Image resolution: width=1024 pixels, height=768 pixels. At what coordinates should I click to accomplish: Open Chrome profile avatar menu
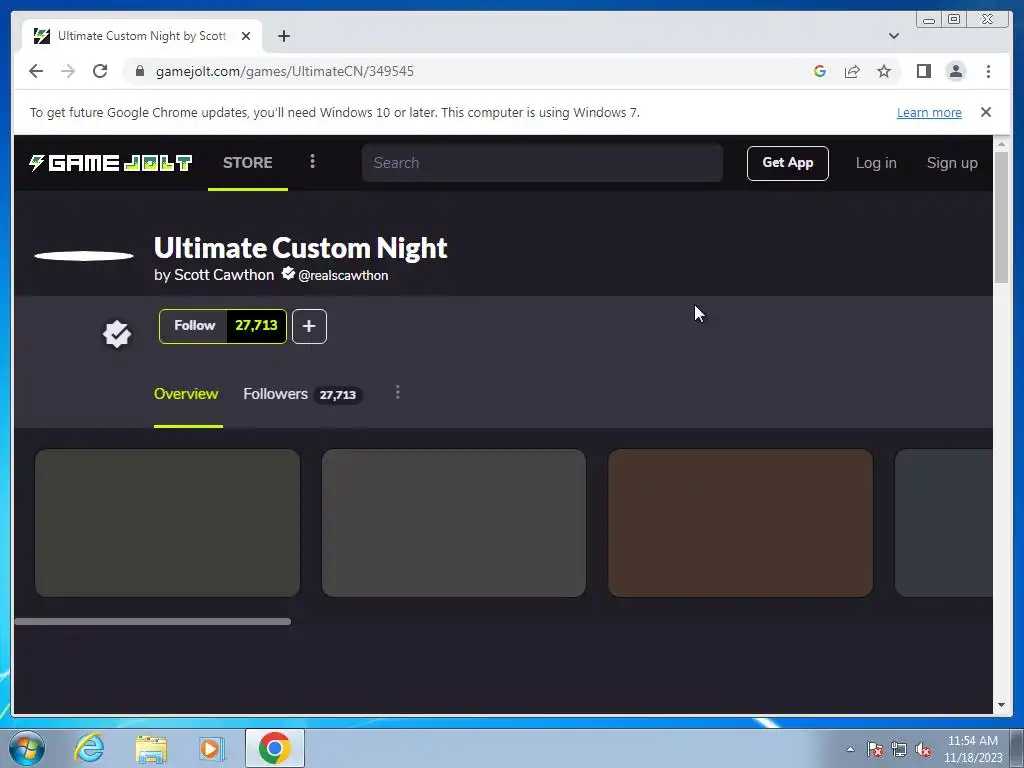click(956, 71)
